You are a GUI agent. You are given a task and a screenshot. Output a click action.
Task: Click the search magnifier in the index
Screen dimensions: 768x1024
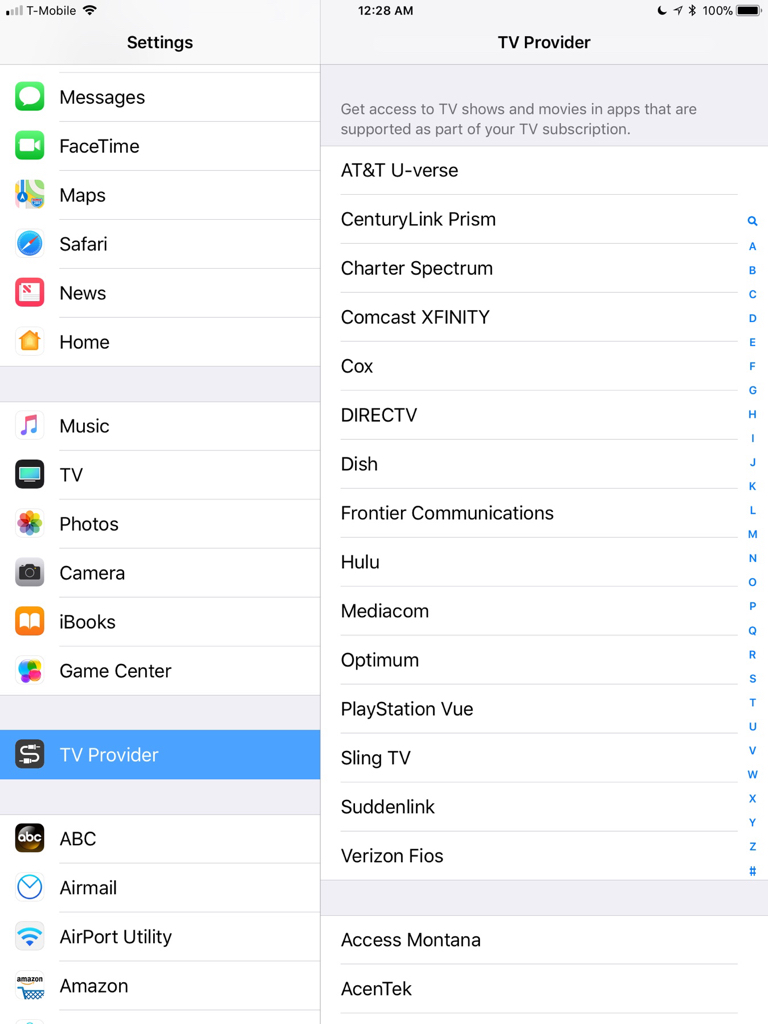[752, 221]
